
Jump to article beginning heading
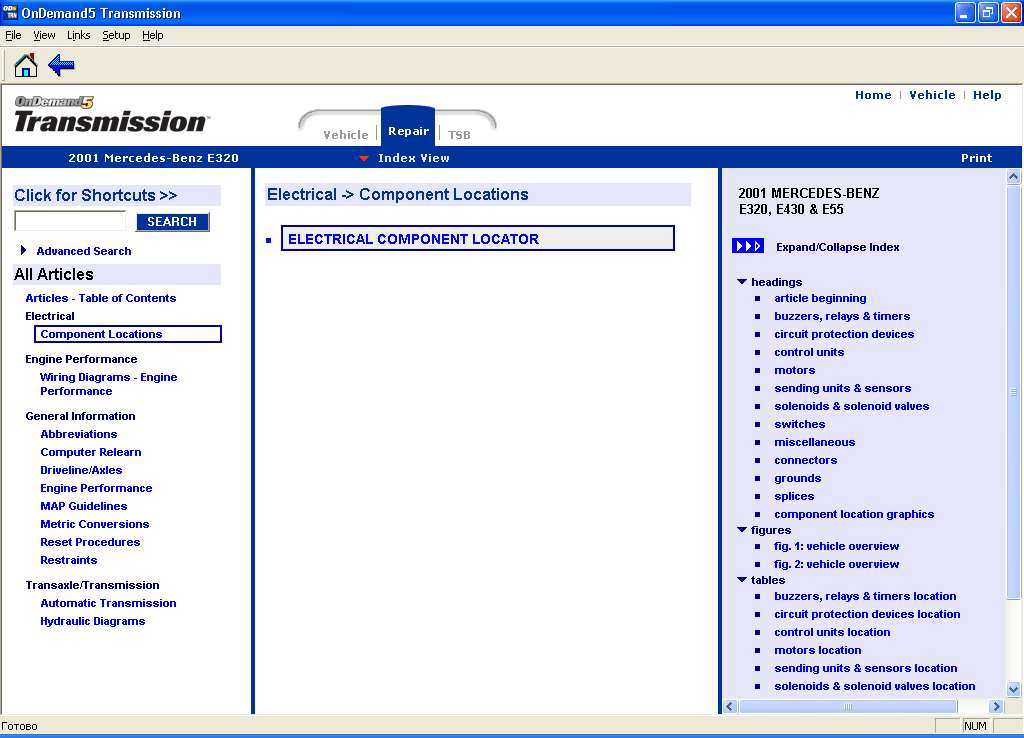coord(820,298)
